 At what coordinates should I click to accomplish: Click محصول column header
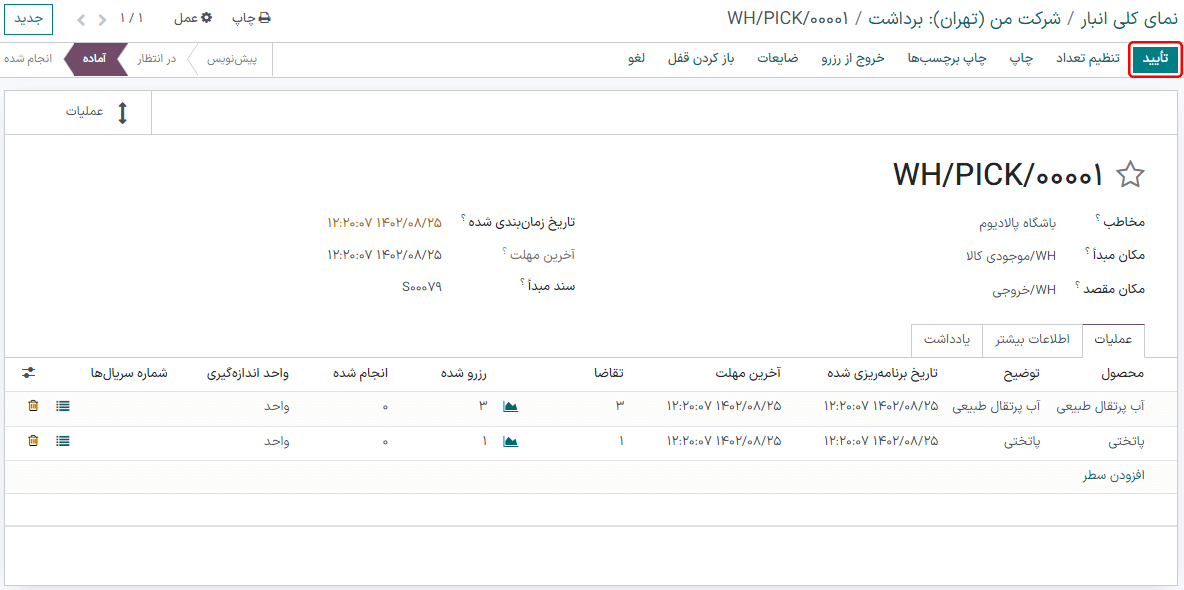coord(1121,373)
